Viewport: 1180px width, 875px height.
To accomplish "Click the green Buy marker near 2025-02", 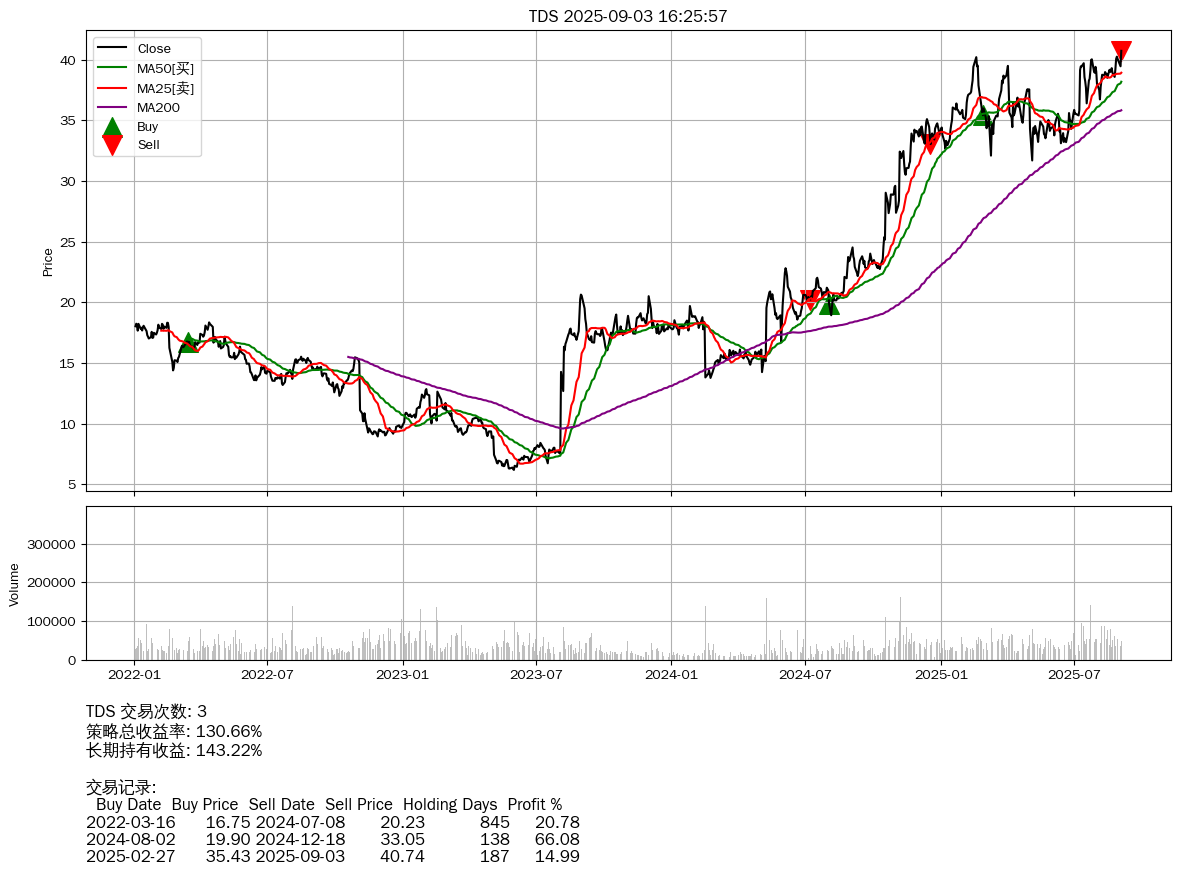I will pyautogui.click(x=982, y=117).
